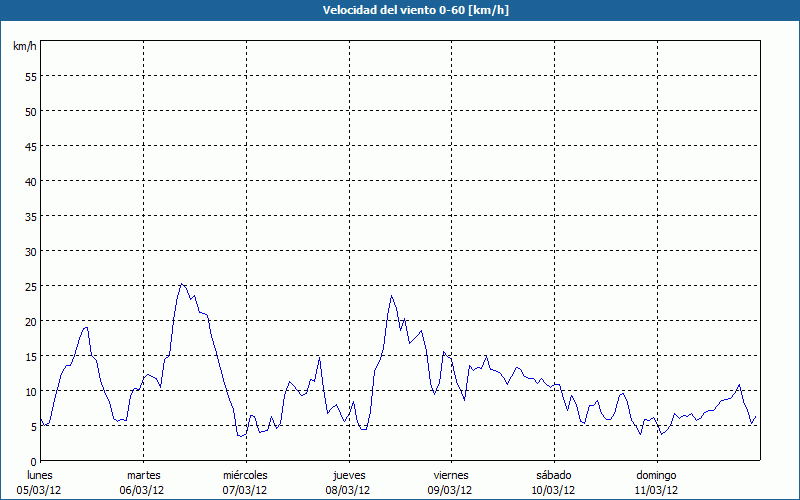Select the 'miércoles' day label
Viewport: 800px width, 500px height.
pyautogui.click(x=245, y=475)
